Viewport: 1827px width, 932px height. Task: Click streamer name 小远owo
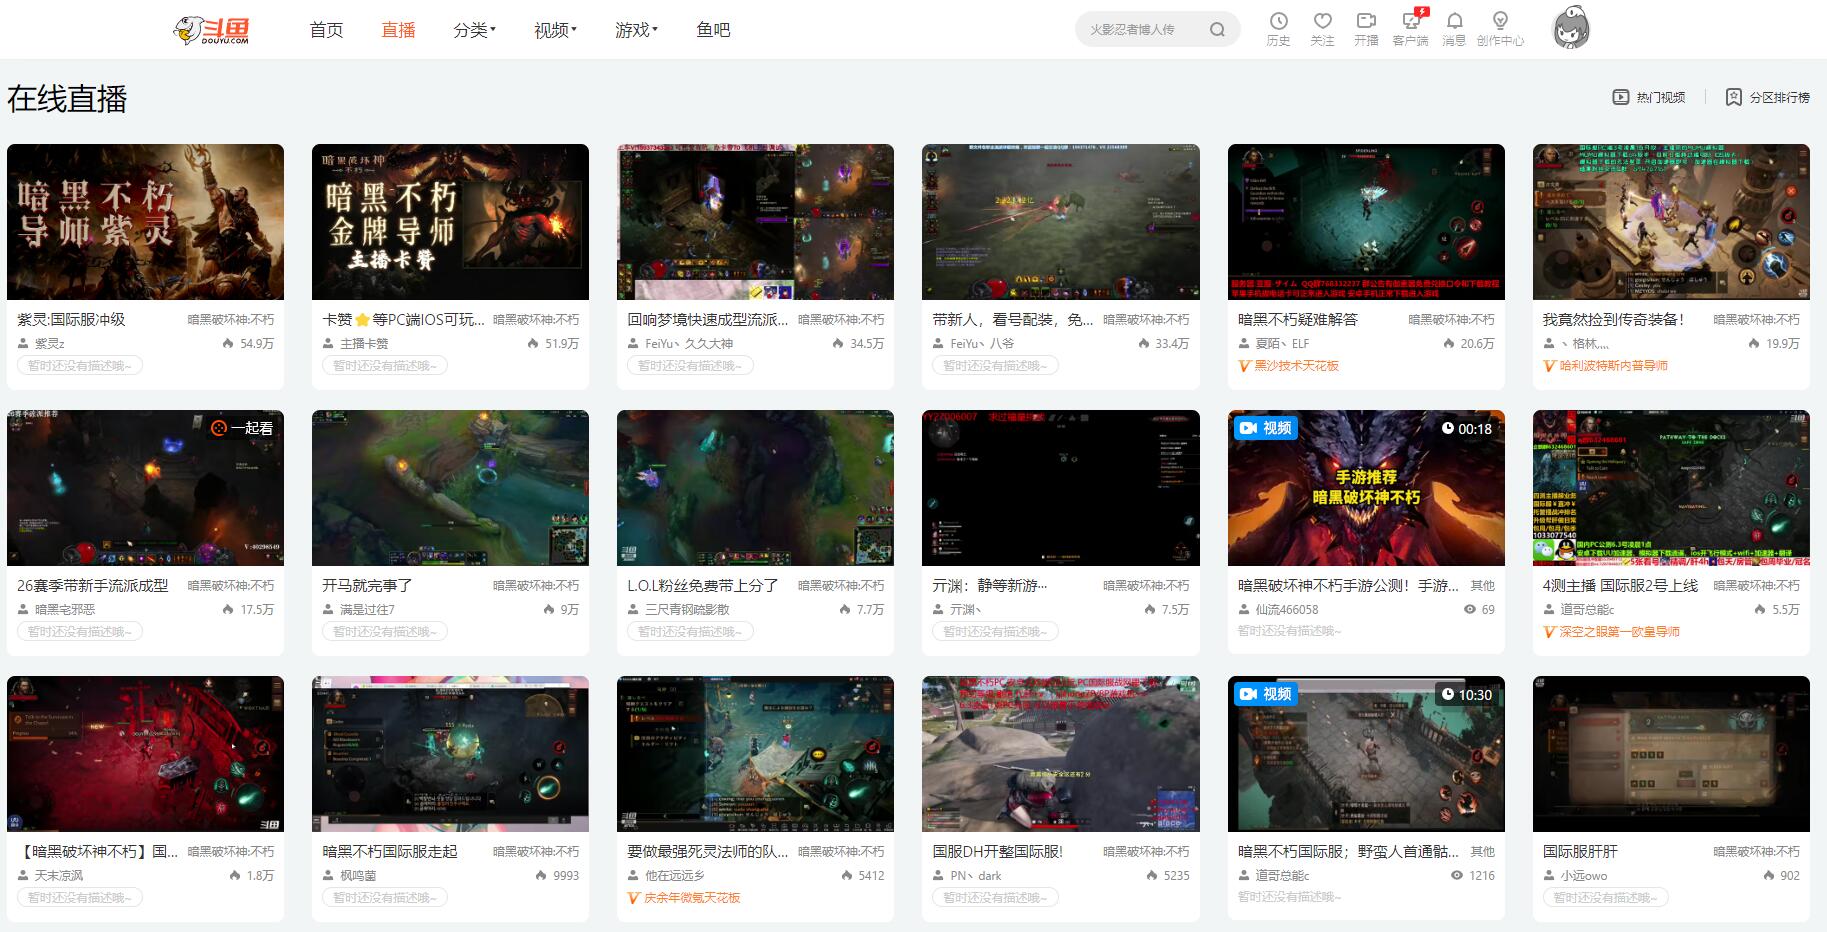[x=1584, y=875]
